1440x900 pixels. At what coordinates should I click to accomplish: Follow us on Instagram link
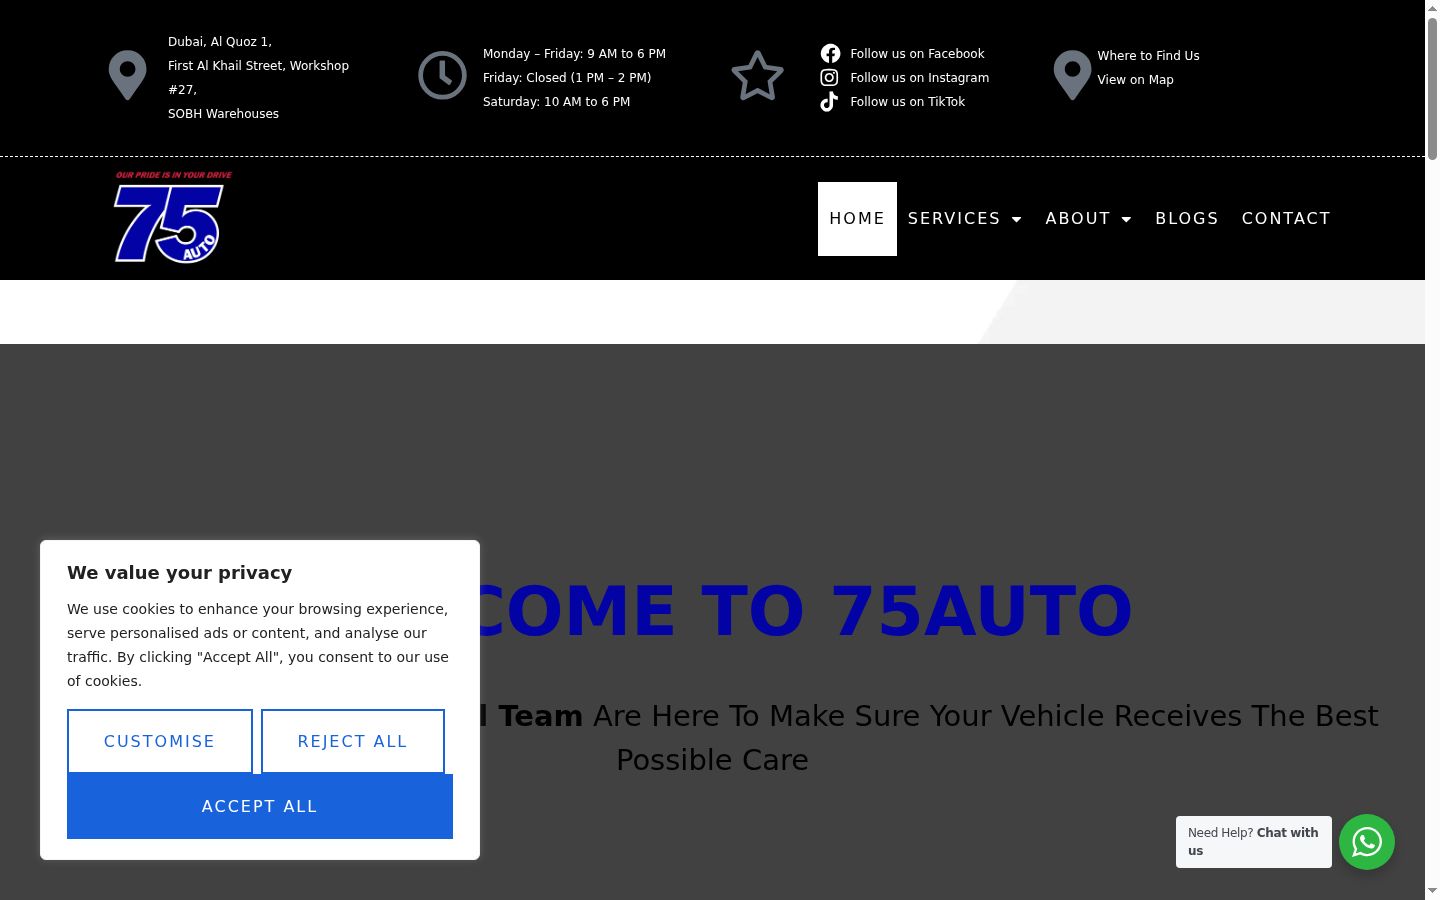point(919,77)
